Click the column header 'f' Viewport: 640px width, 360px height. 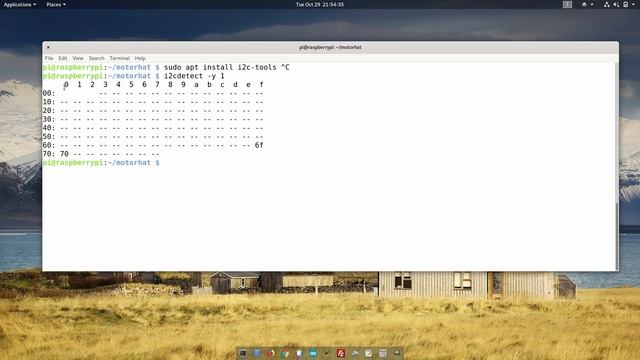tap(262, 84)
